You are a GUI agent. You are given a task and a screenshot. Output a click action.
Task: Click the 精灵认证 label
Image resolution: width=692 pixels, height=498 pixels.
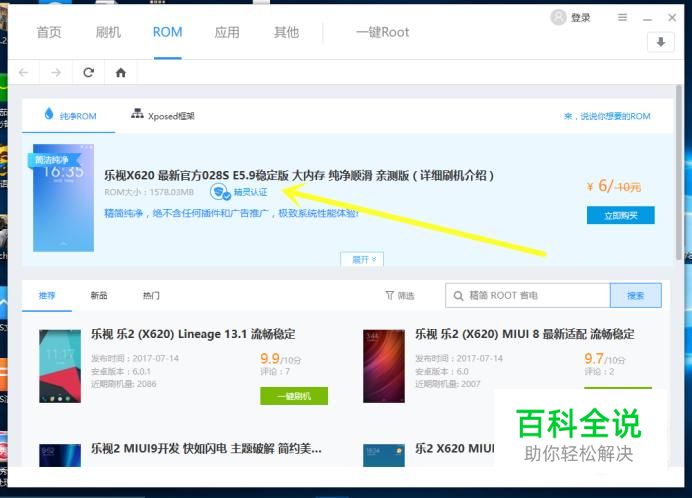250,192
